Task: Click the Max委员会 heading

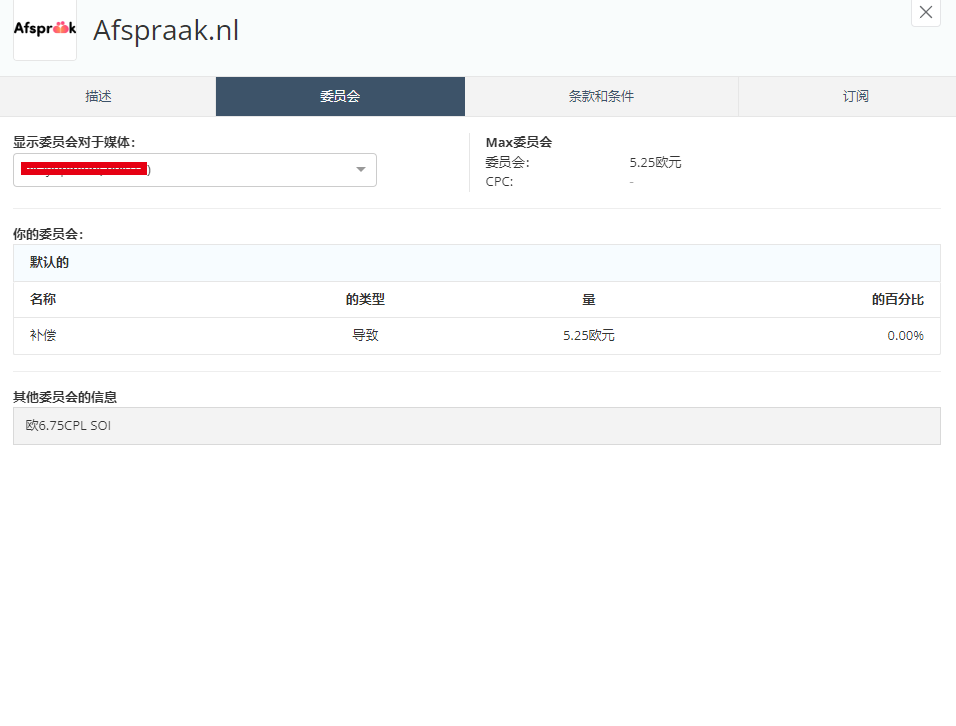Action: [519, 142]
